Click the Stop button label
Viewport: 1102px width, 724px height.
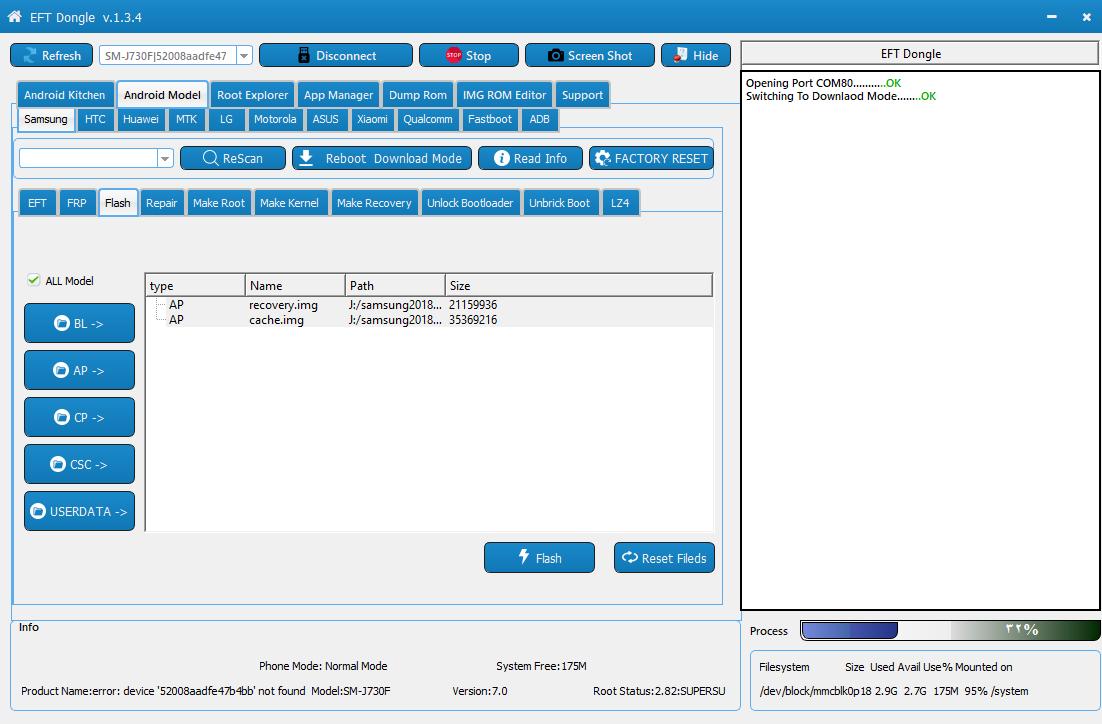coord(478,56)
